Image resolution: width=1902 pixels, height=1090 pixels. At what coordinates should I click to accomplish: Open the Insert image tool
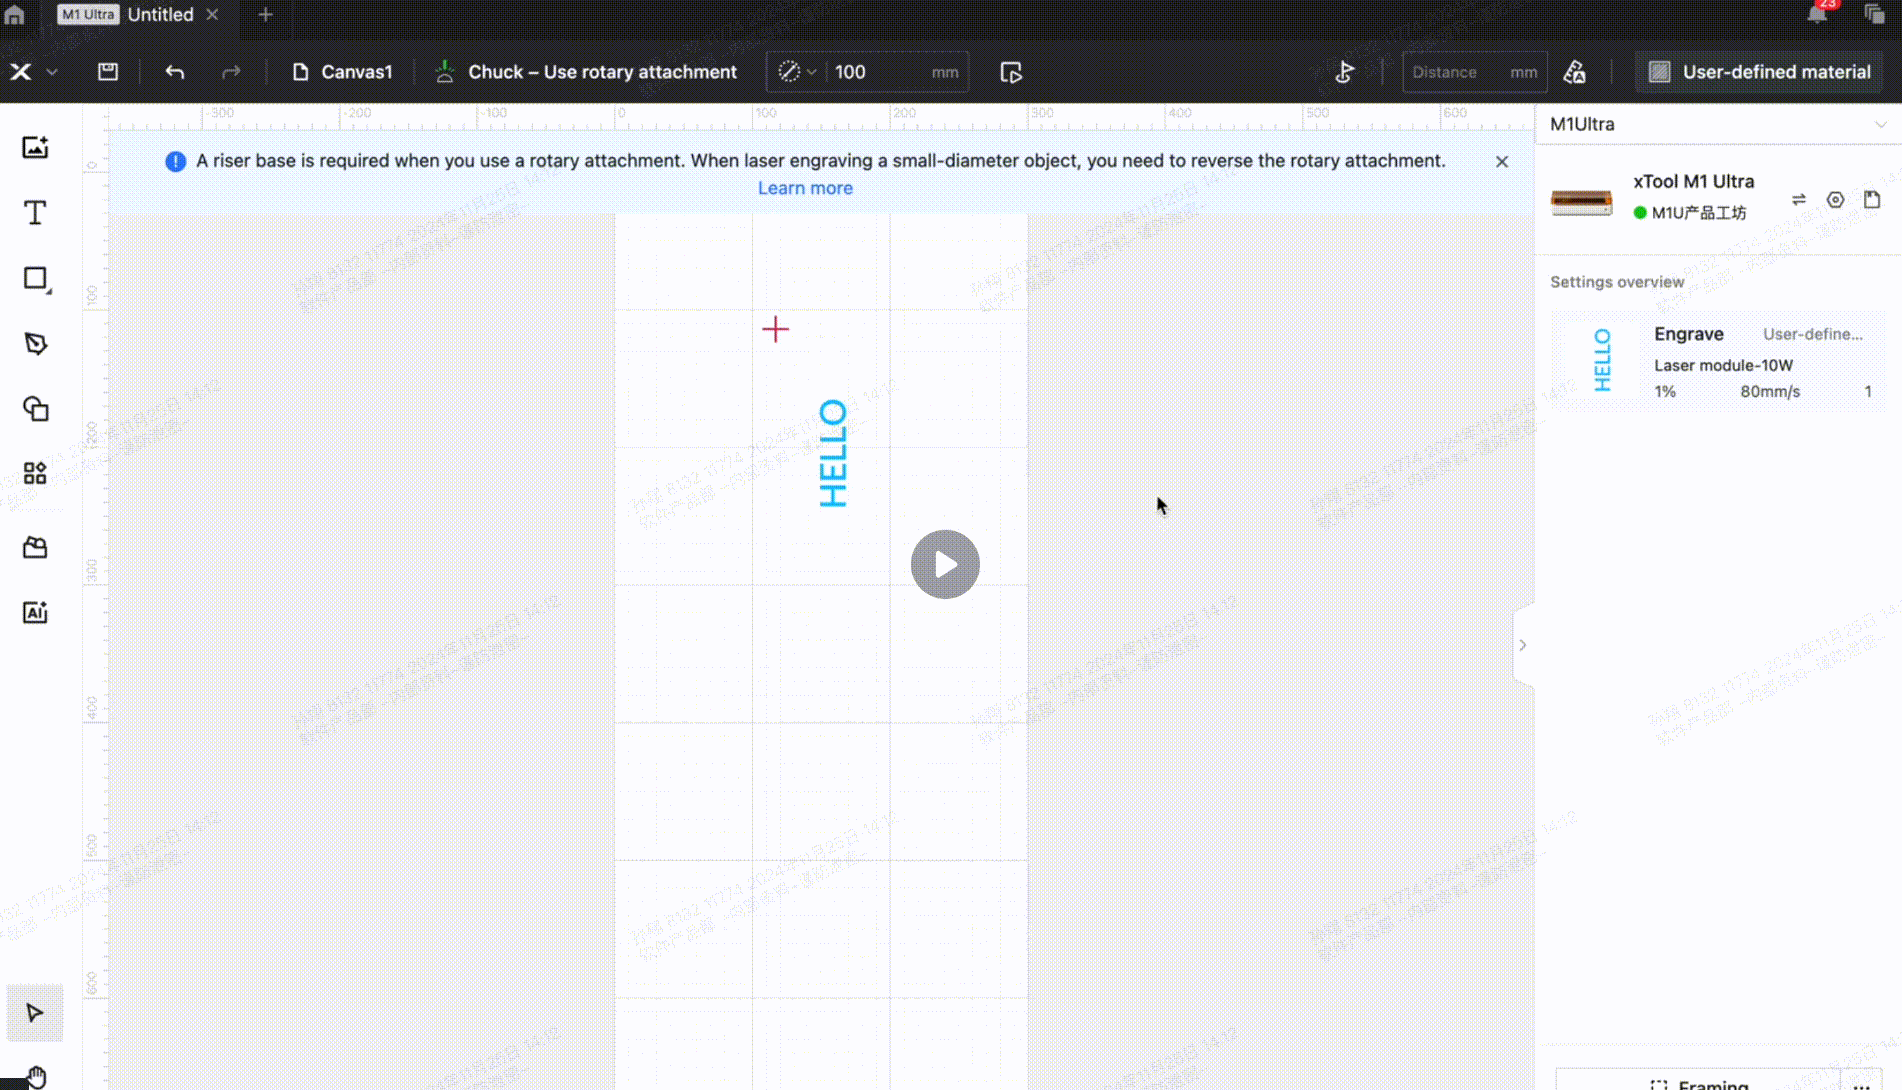pos(35,148)
